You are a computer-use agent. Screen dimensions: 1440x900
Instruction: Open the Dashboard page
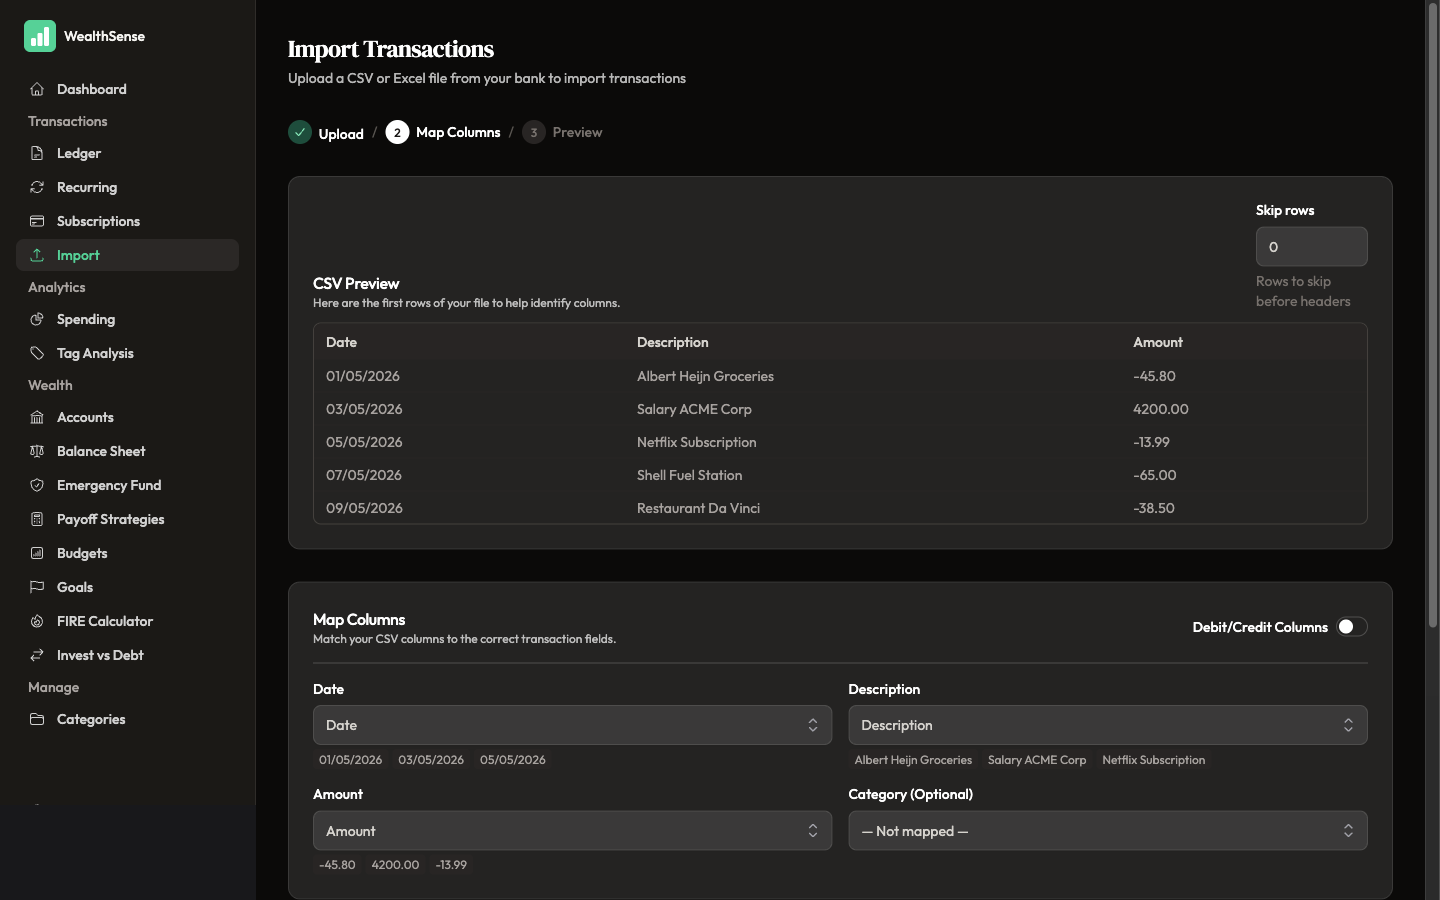pyautogui.click(x=127, y=89)
